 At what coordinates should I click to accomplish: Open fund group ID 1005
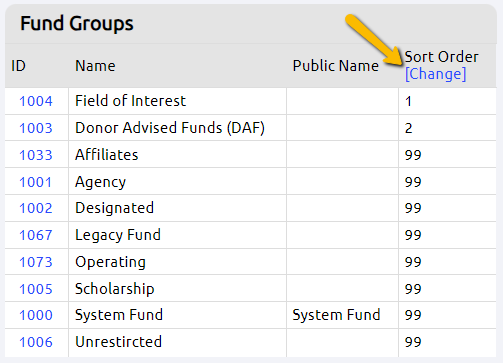pos(36,289)
